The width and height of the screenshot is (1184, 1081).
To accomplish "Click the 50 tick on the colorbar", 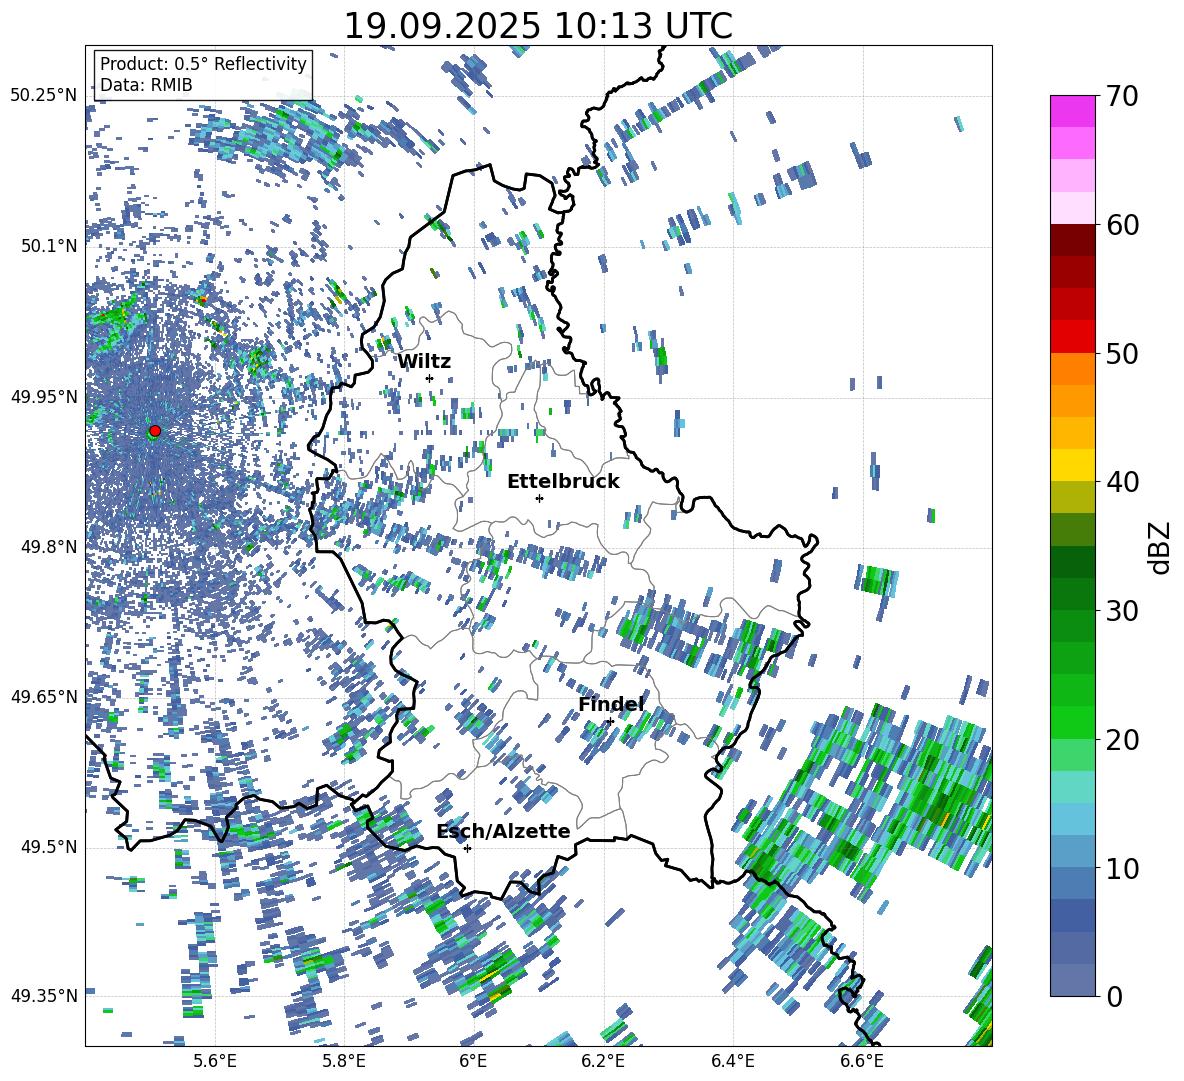I will pyautogui.click(x=1122, y=353).
